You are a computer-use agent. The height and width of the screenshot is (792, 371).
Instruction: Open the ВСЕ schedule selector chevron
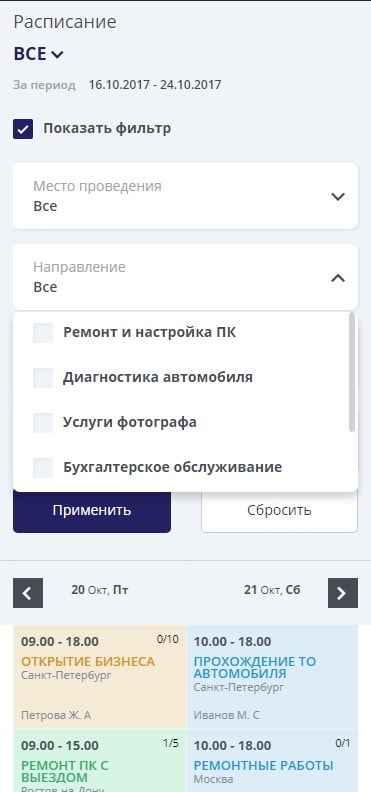58,55
